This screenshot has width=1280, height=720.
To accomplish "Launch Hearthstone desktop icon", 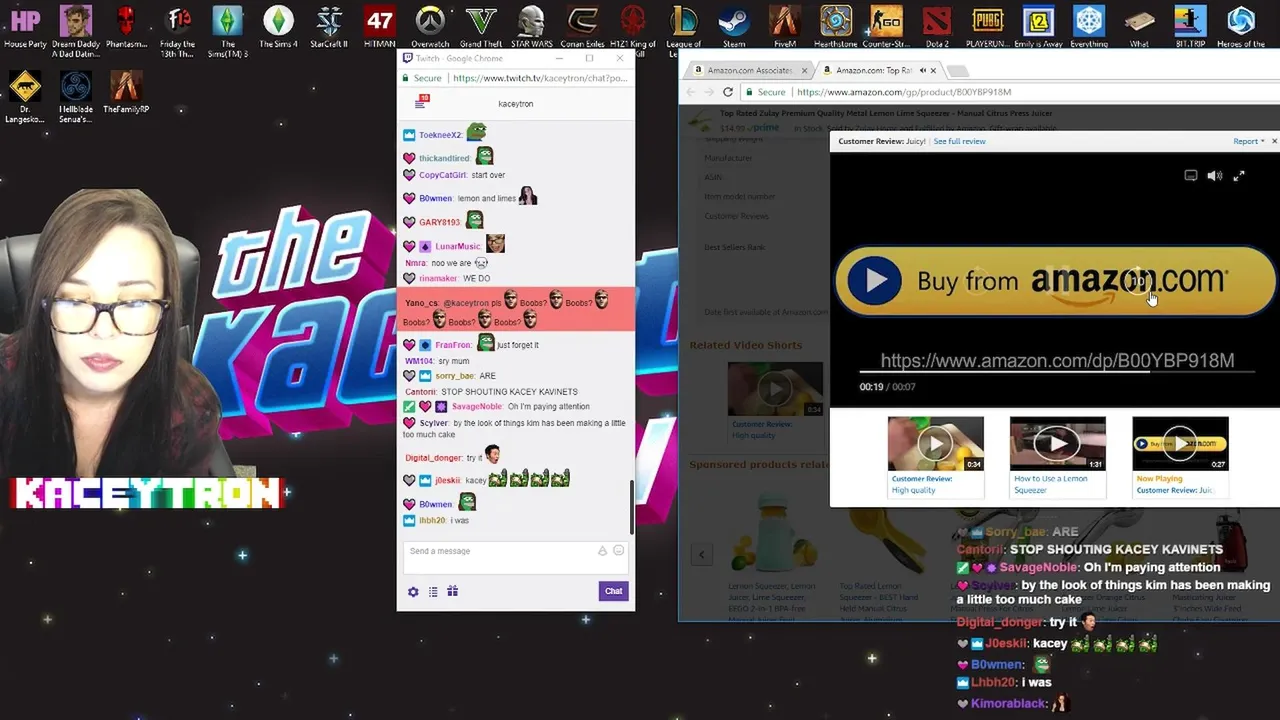I will 835,26.
